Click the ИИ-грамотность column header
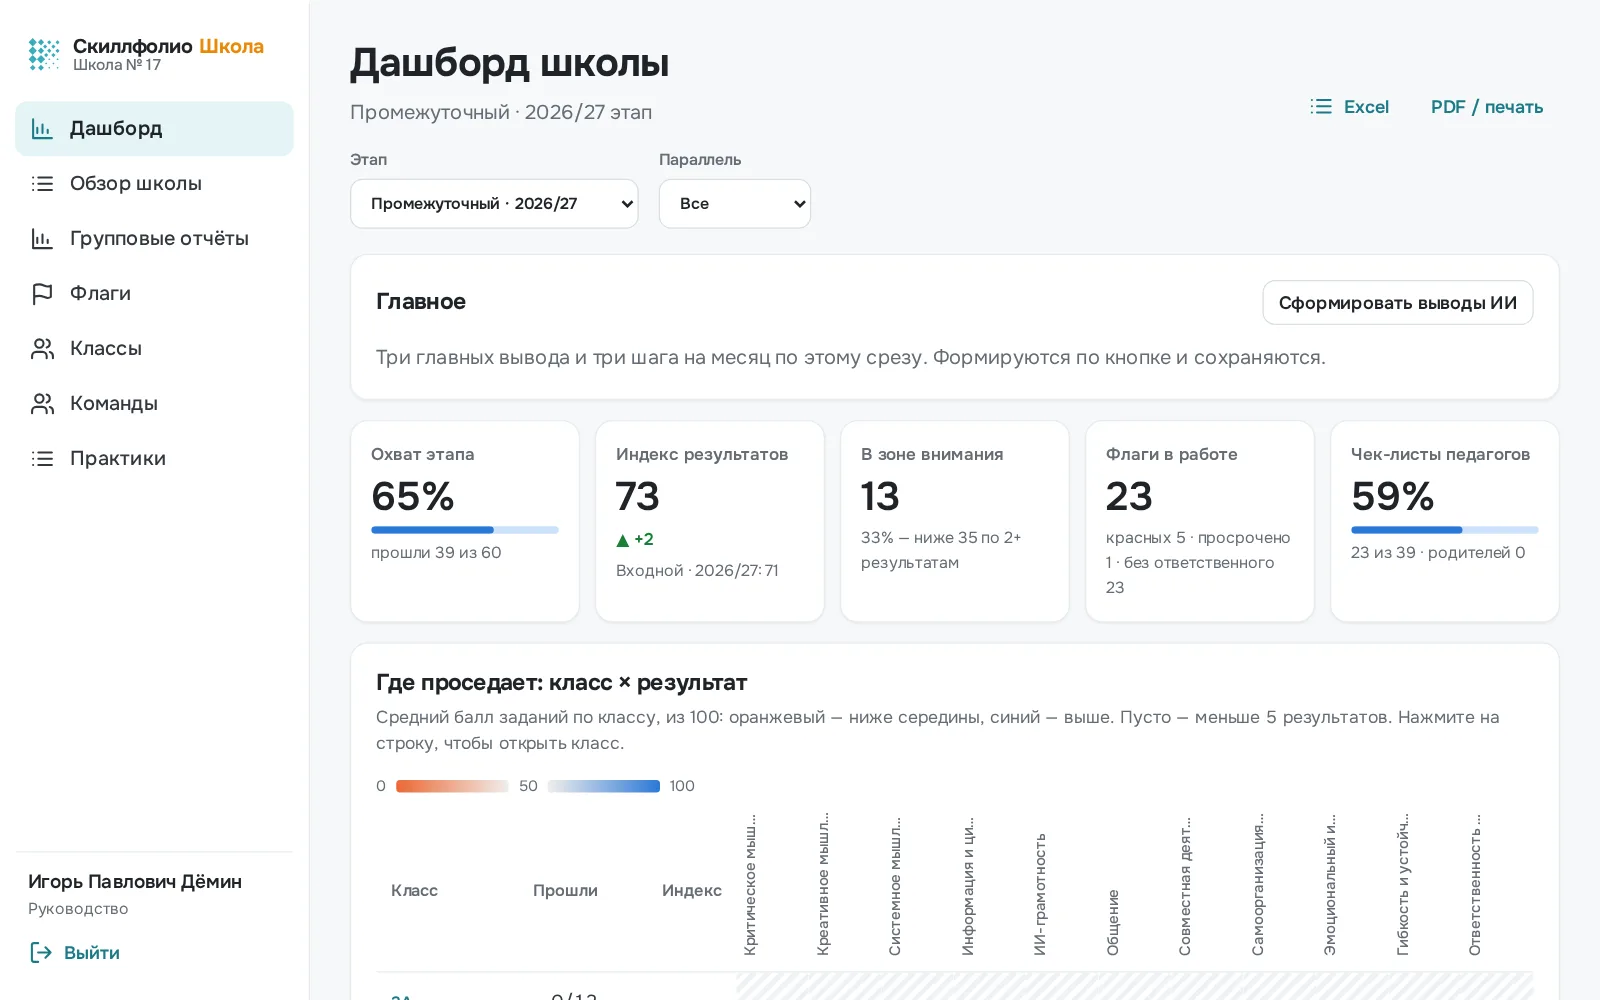Screen dimensions: 1600x1000 [x=1040, y=894]
